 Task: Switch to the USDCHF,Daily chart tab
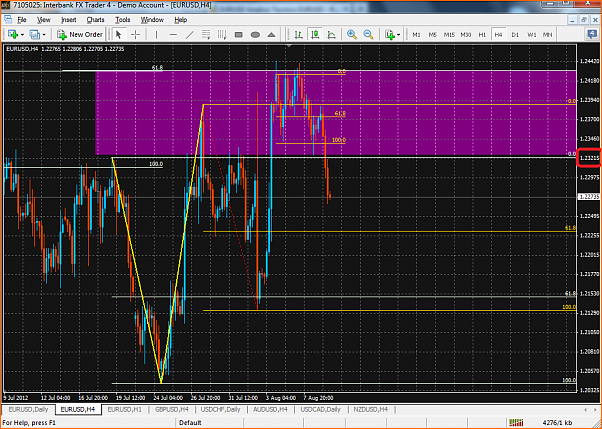pos(221,410)
